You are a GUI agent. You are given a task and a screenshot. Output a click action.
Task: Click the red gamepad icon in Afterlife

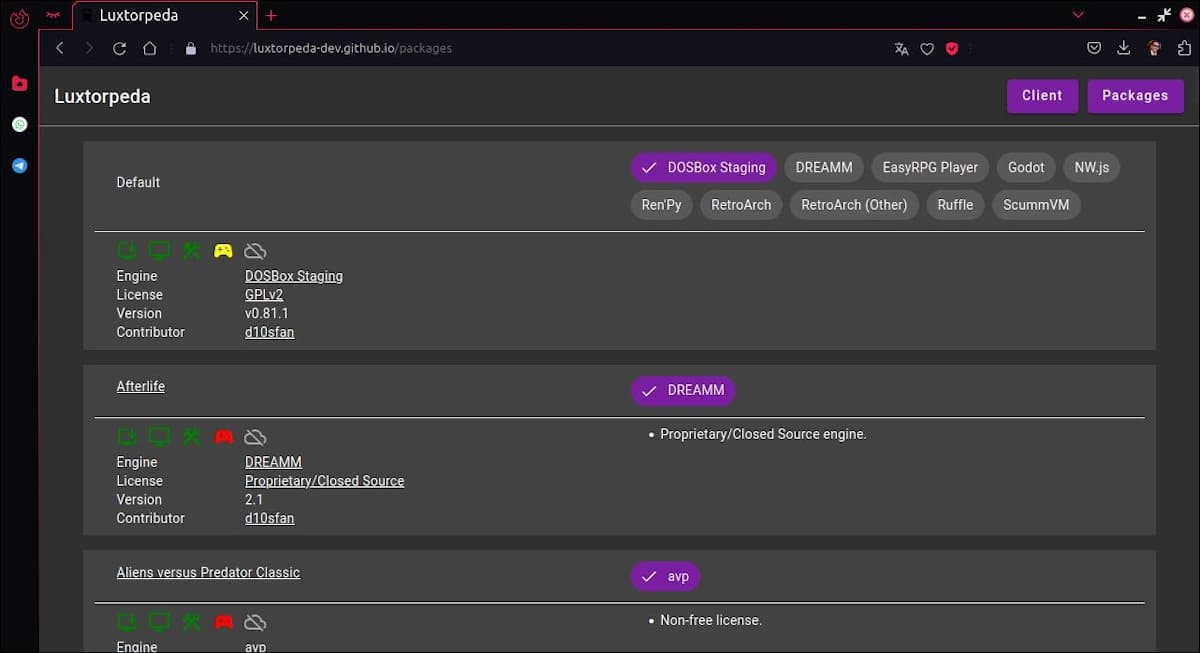pyautogui.click(x=223, y=437)
